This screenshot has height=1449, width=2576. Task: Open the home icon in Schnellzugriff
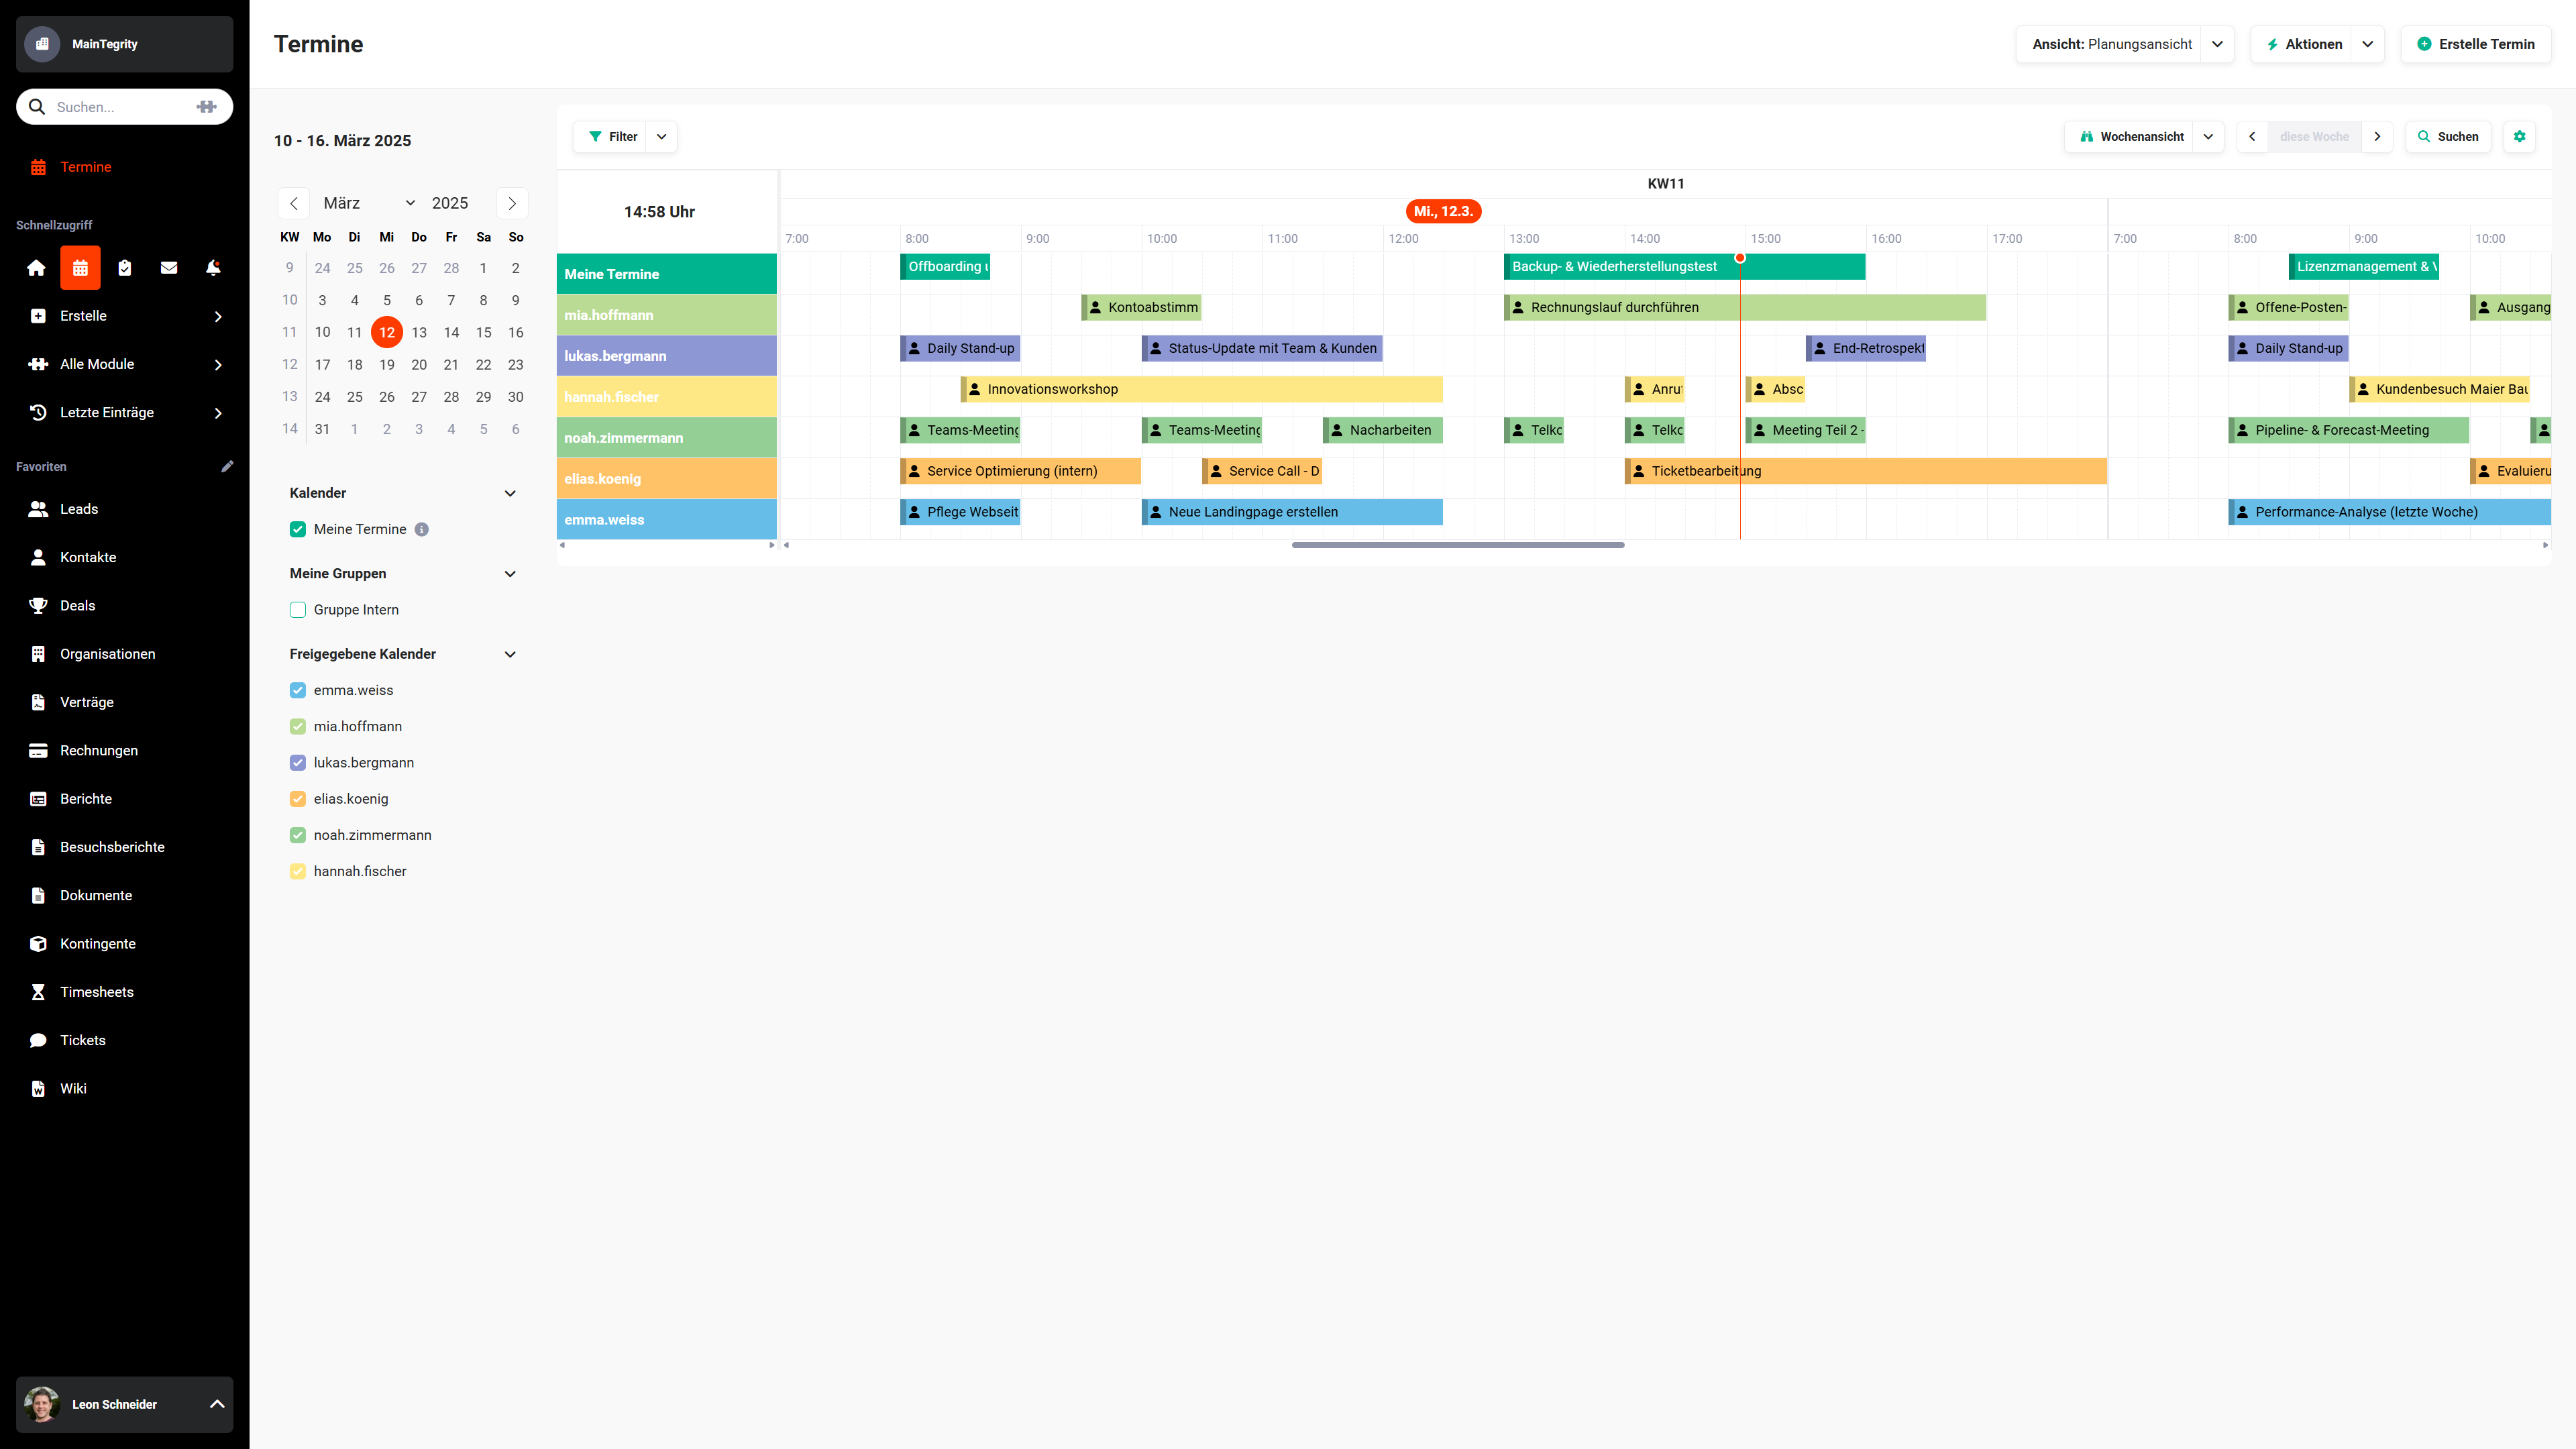tap(36, 268)
